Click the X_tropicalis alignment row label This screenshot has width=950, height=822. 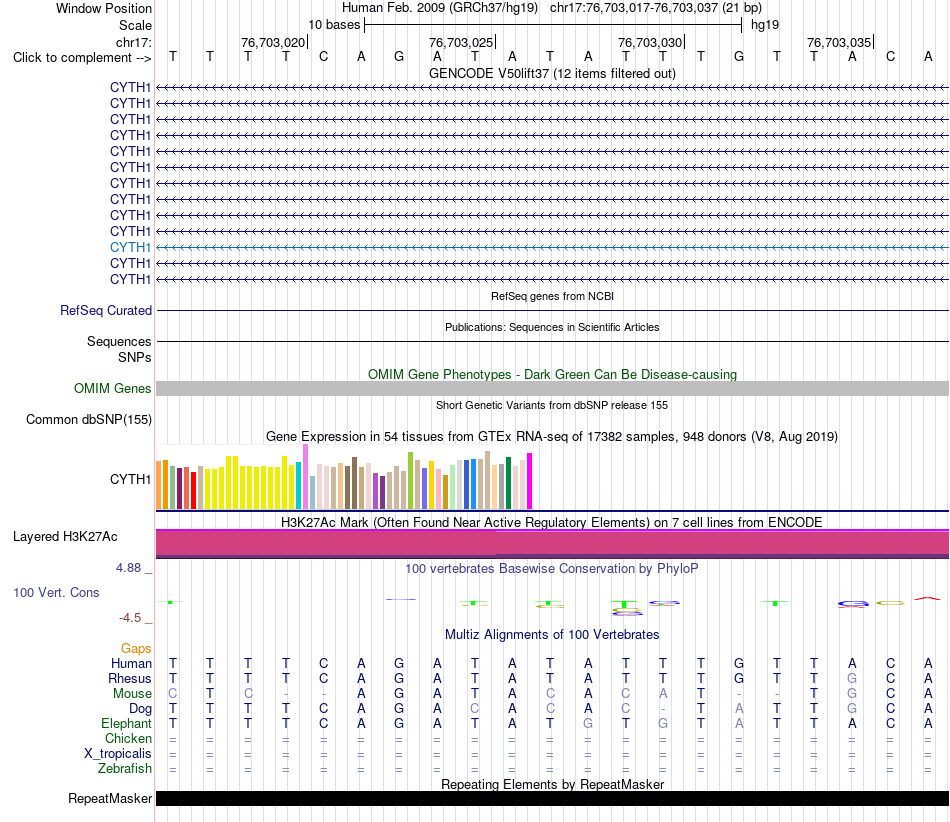(118, 754)
